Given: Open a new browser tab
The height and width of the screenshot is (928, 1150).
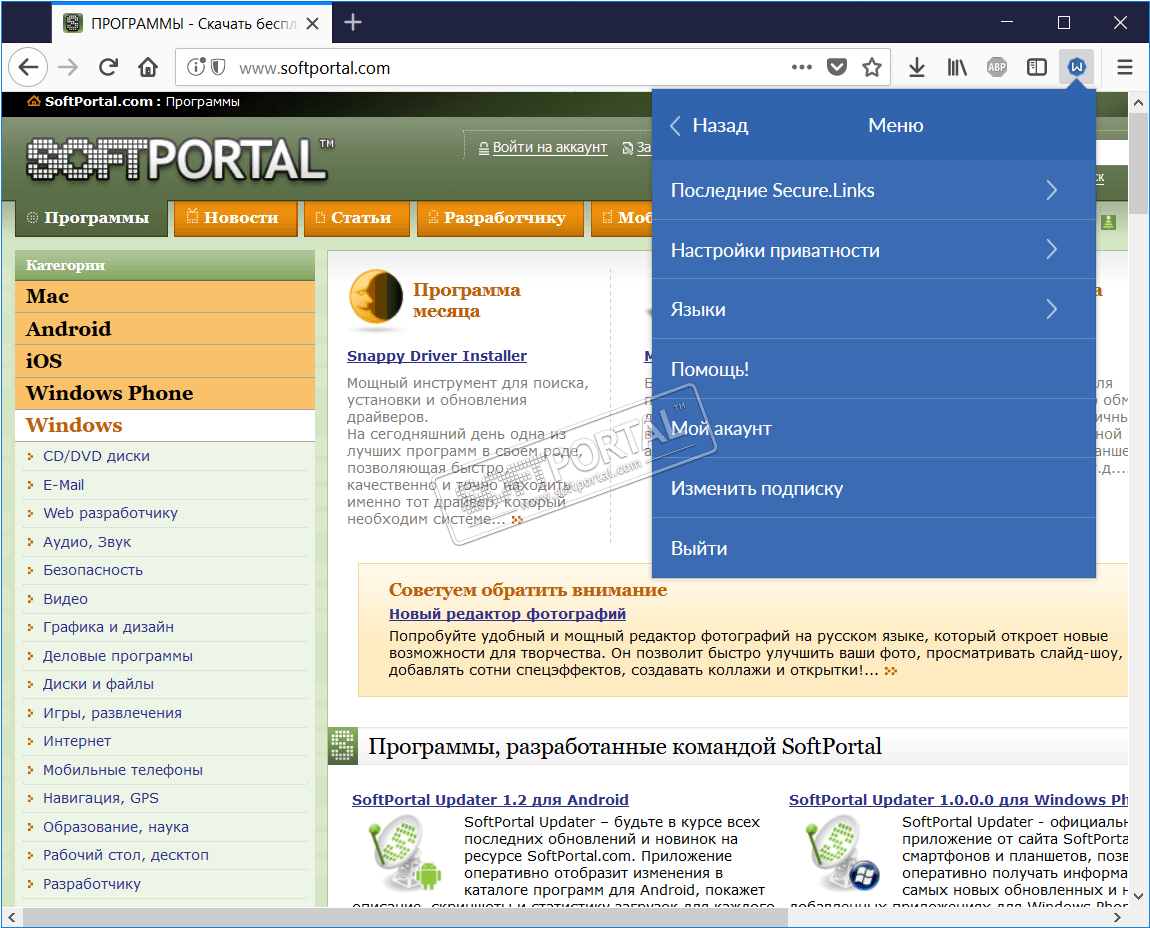Looking at the screenshot, I should click(x=353, y=23).
